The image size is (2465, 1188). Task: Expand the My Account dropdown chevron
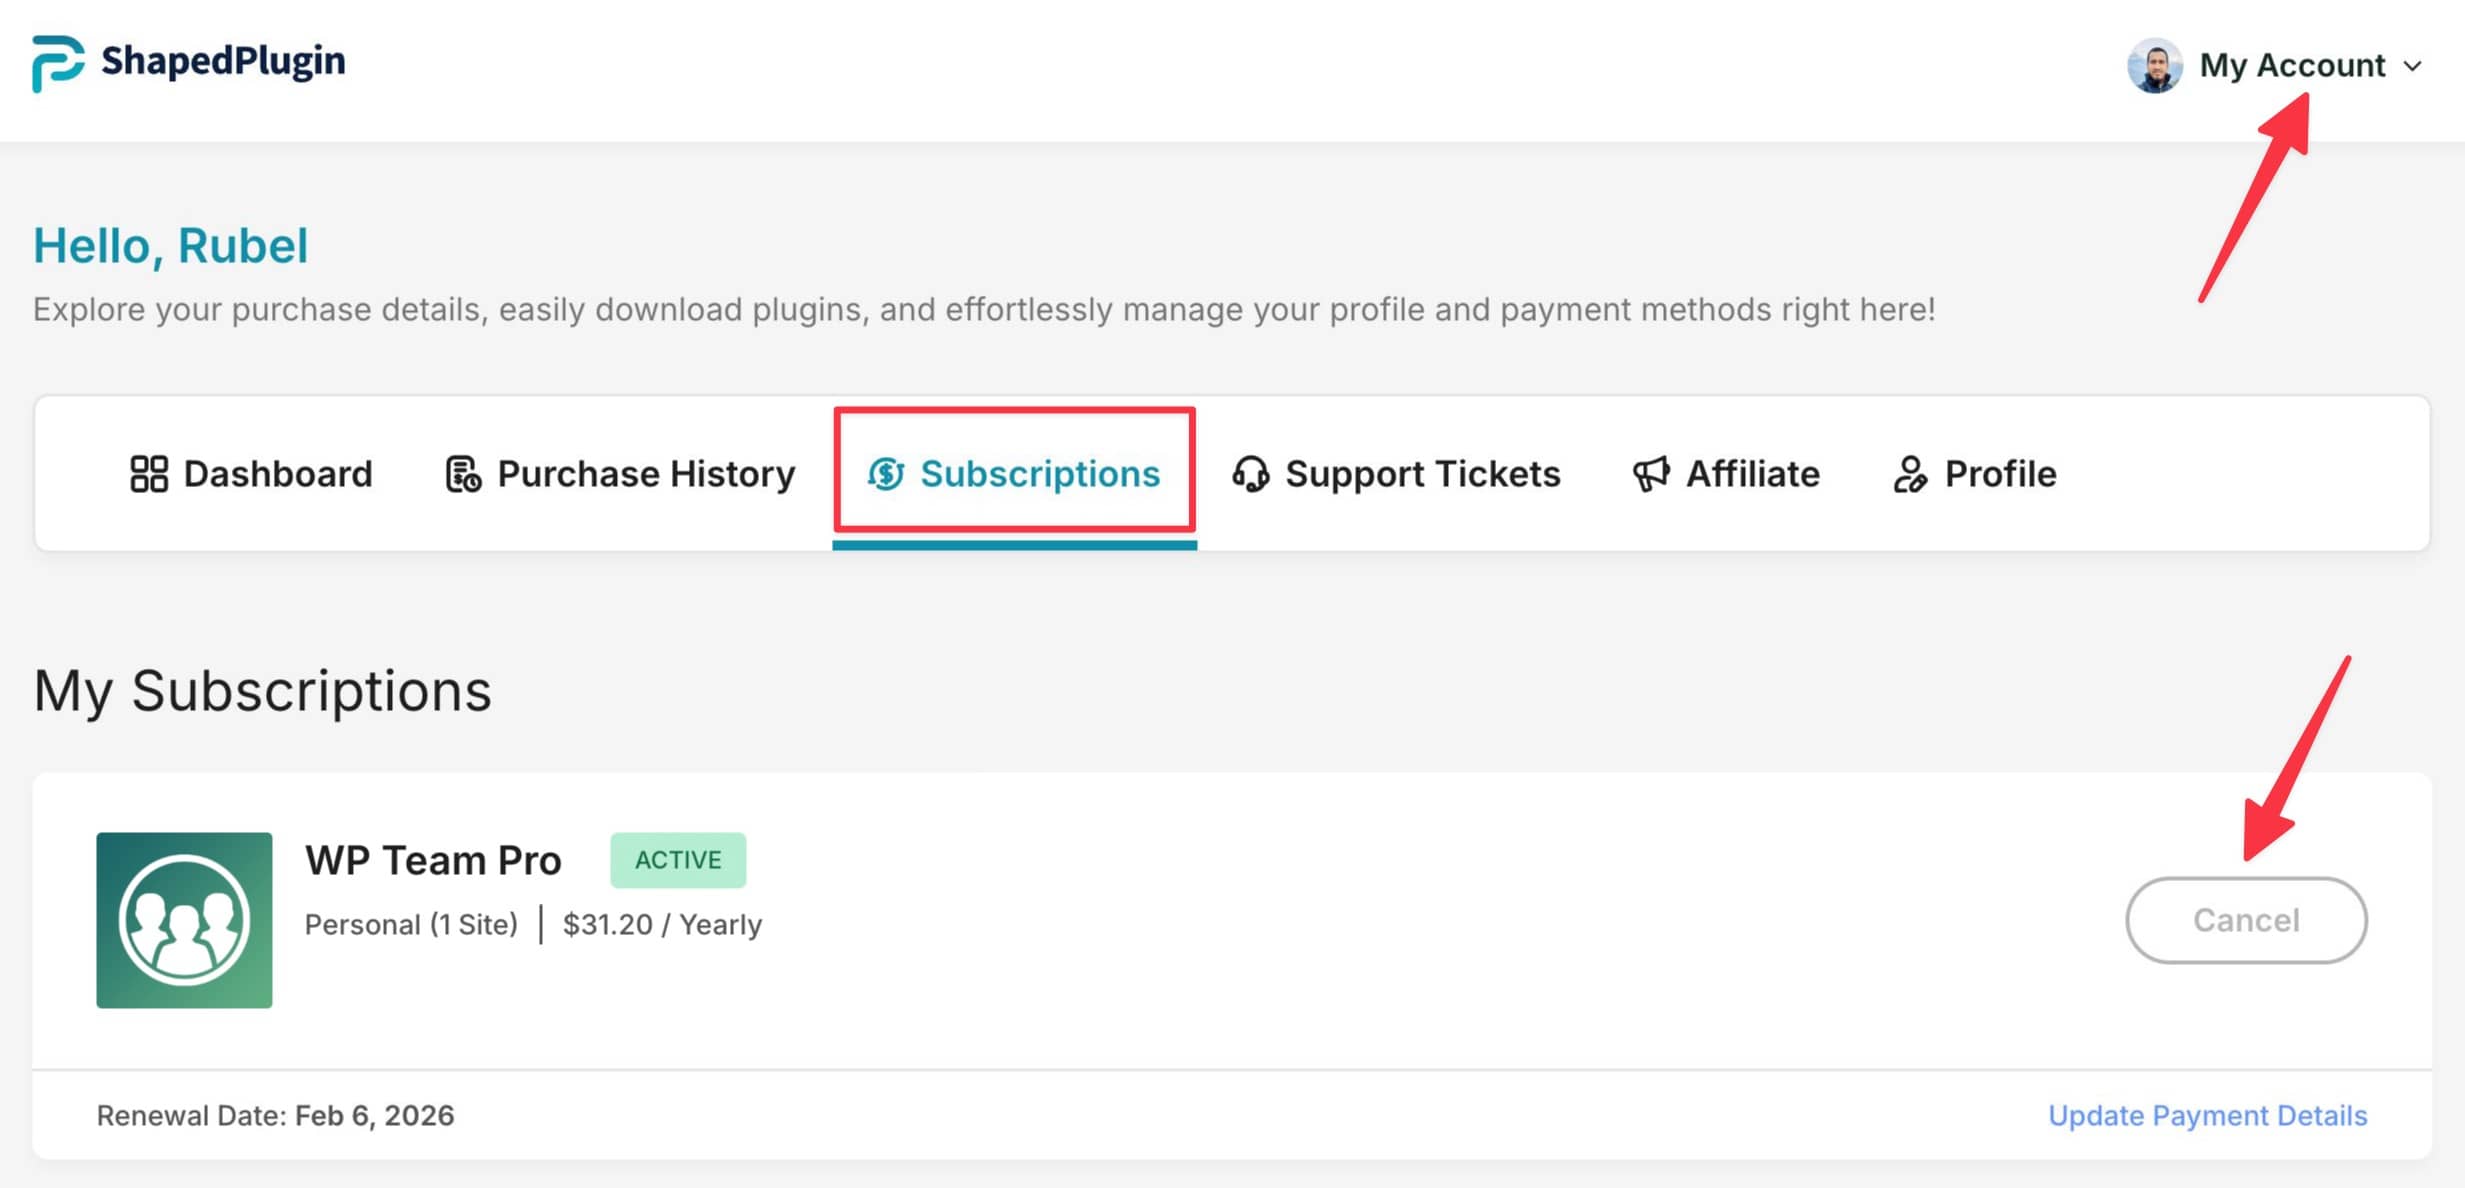pos(2413,66)
